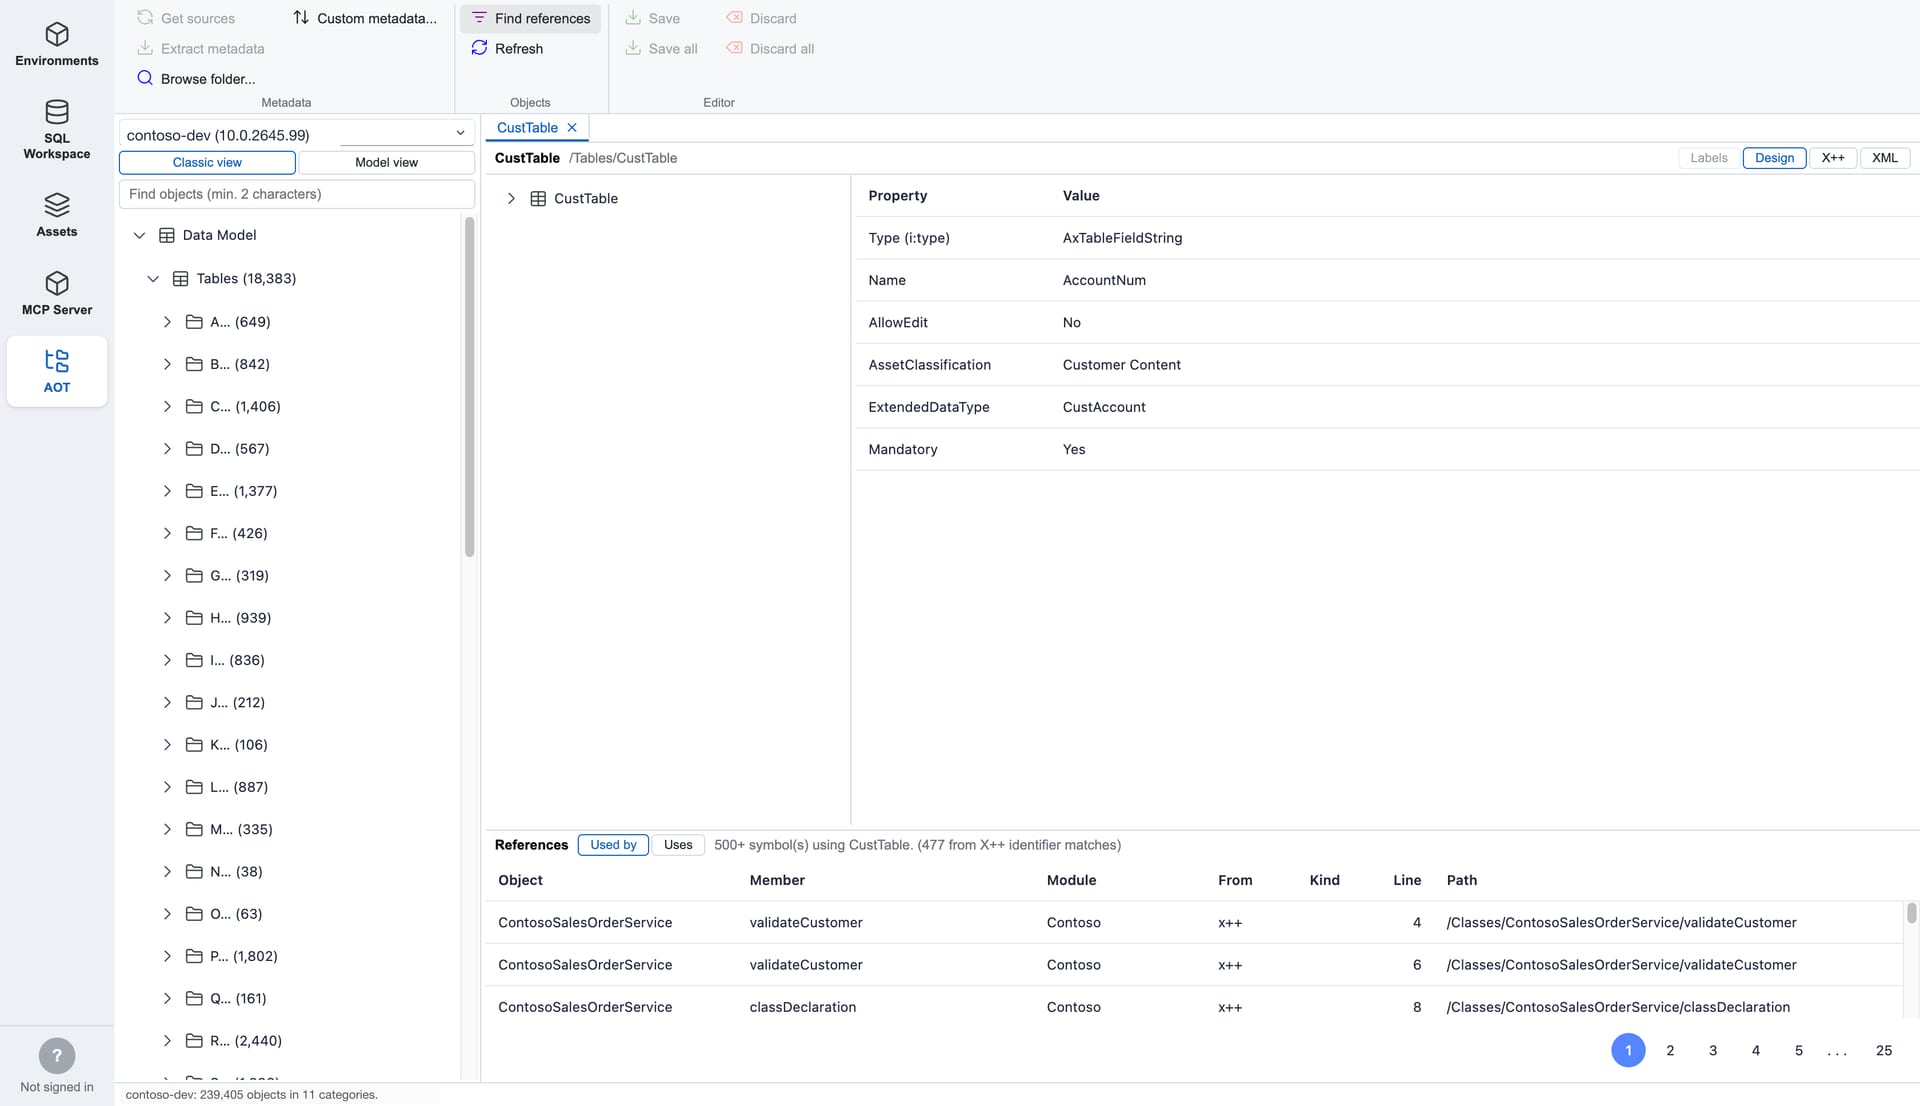Open the Assets sidebar section
1920x1106 pixels.
pyautogui.click(x=57, y=215)
